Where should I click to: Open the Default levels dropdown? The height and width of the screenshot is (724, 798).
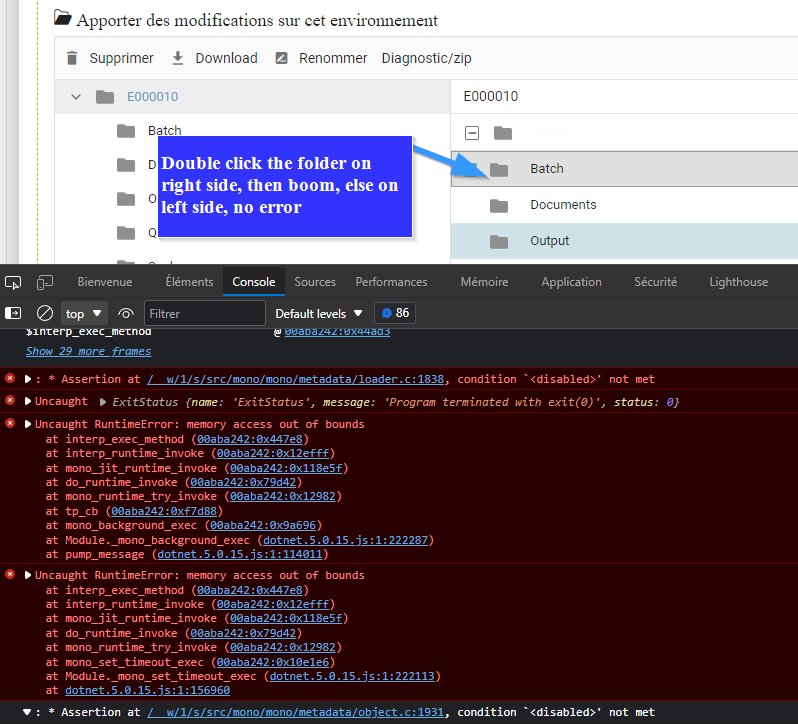coord(319,313)
